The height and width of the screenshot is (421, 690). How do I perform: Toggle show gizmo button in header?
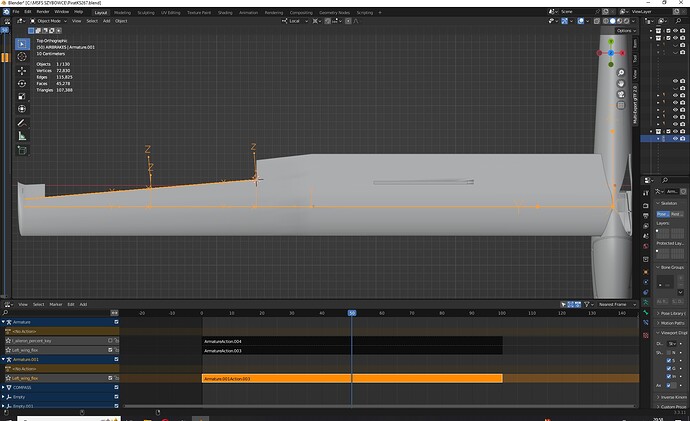coord(565,21)
